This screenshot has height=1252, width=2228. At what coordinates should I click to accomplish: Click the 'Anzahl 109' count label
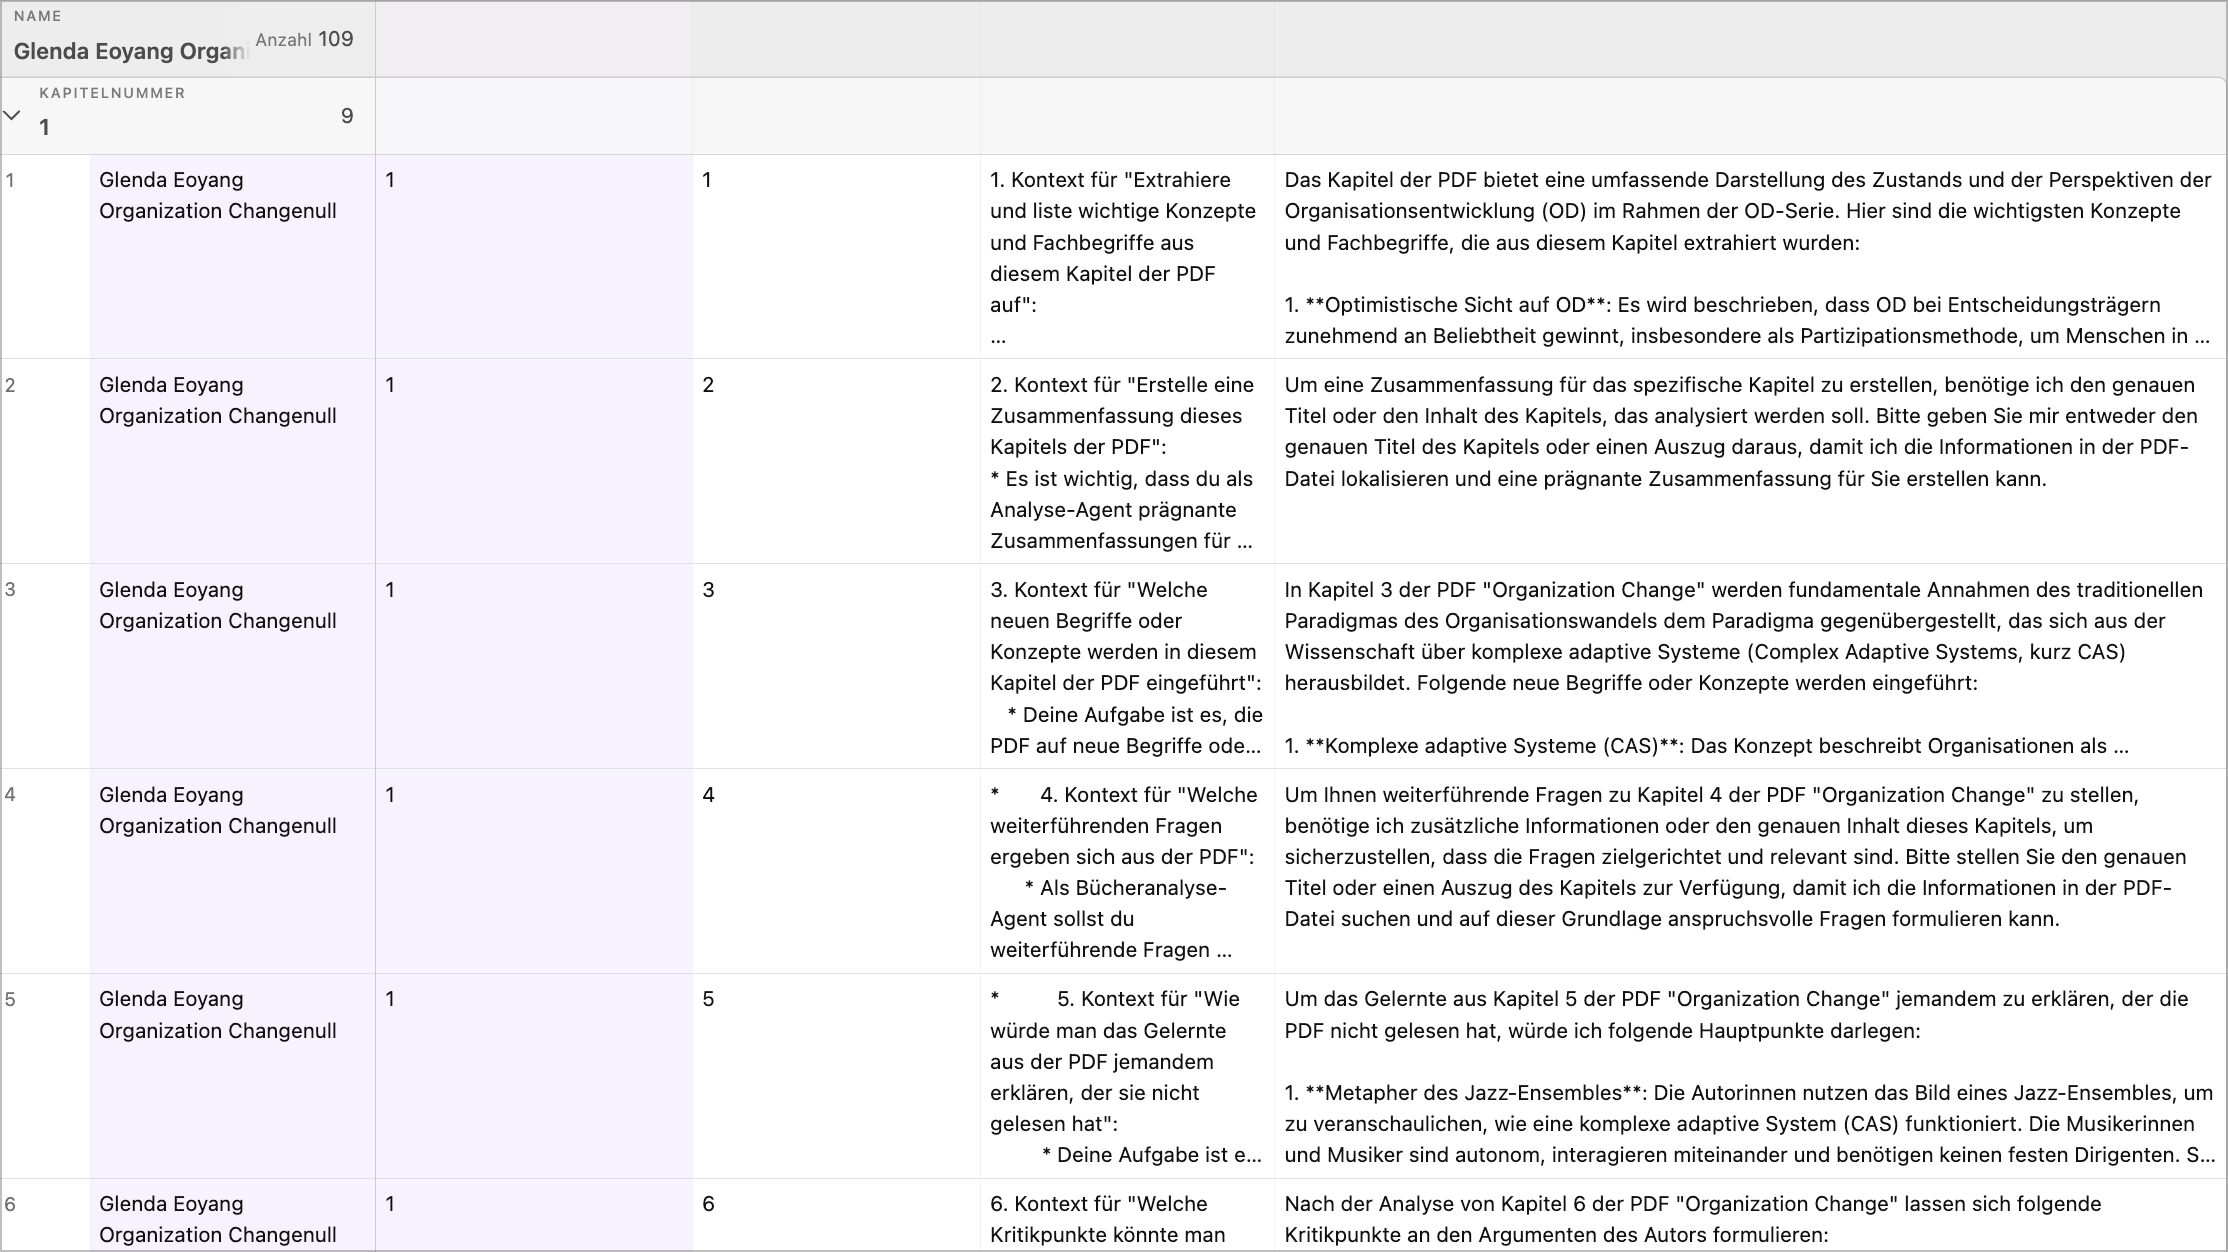[305, 39]
